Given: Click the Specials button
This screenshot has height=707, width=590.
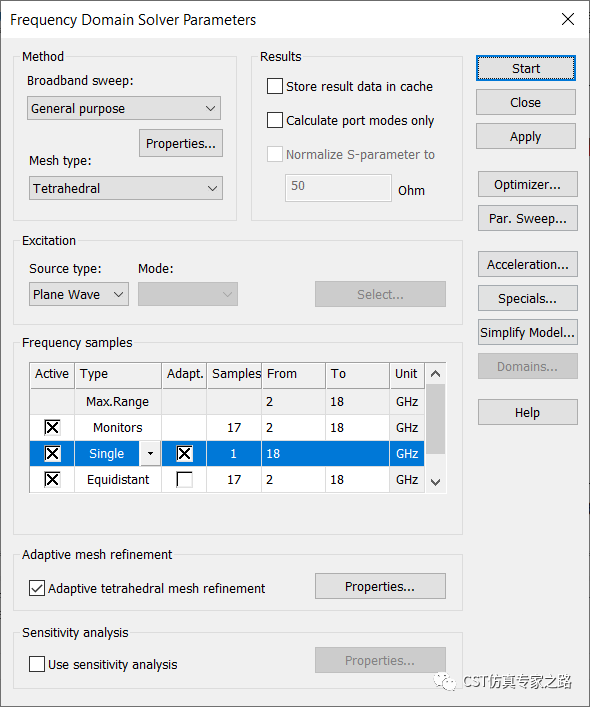Looking at the screenshot, I should pos(527,298).
